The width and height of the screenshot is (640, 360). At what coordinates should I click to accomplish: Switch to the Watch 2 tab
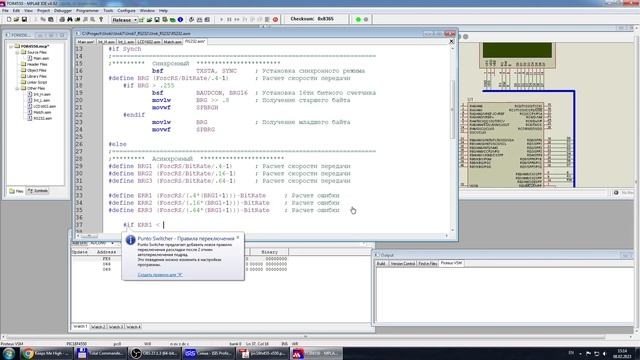pyautogui.click(x=98, y=327)
